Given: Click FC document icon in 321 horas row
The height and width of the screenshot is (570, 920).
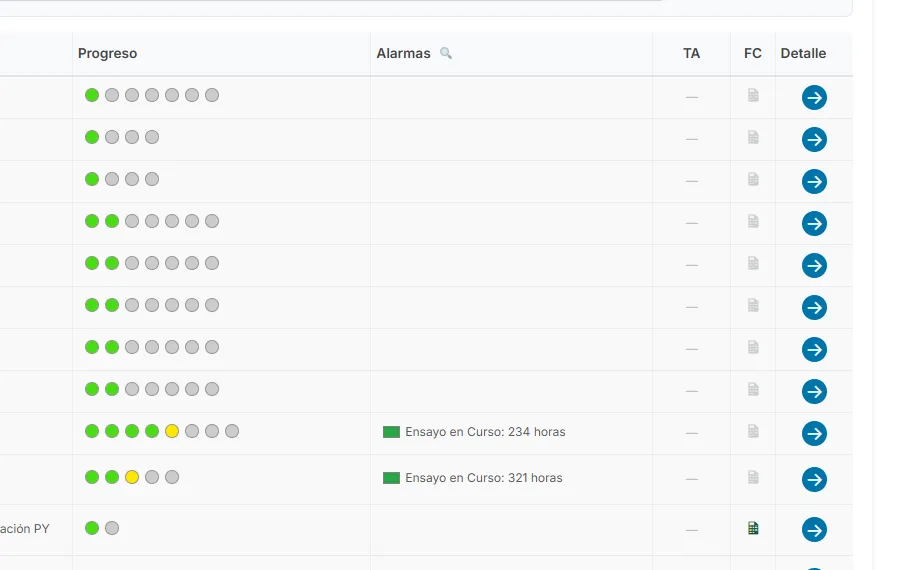Looking at the screenshot, I should tap(753, 477).
